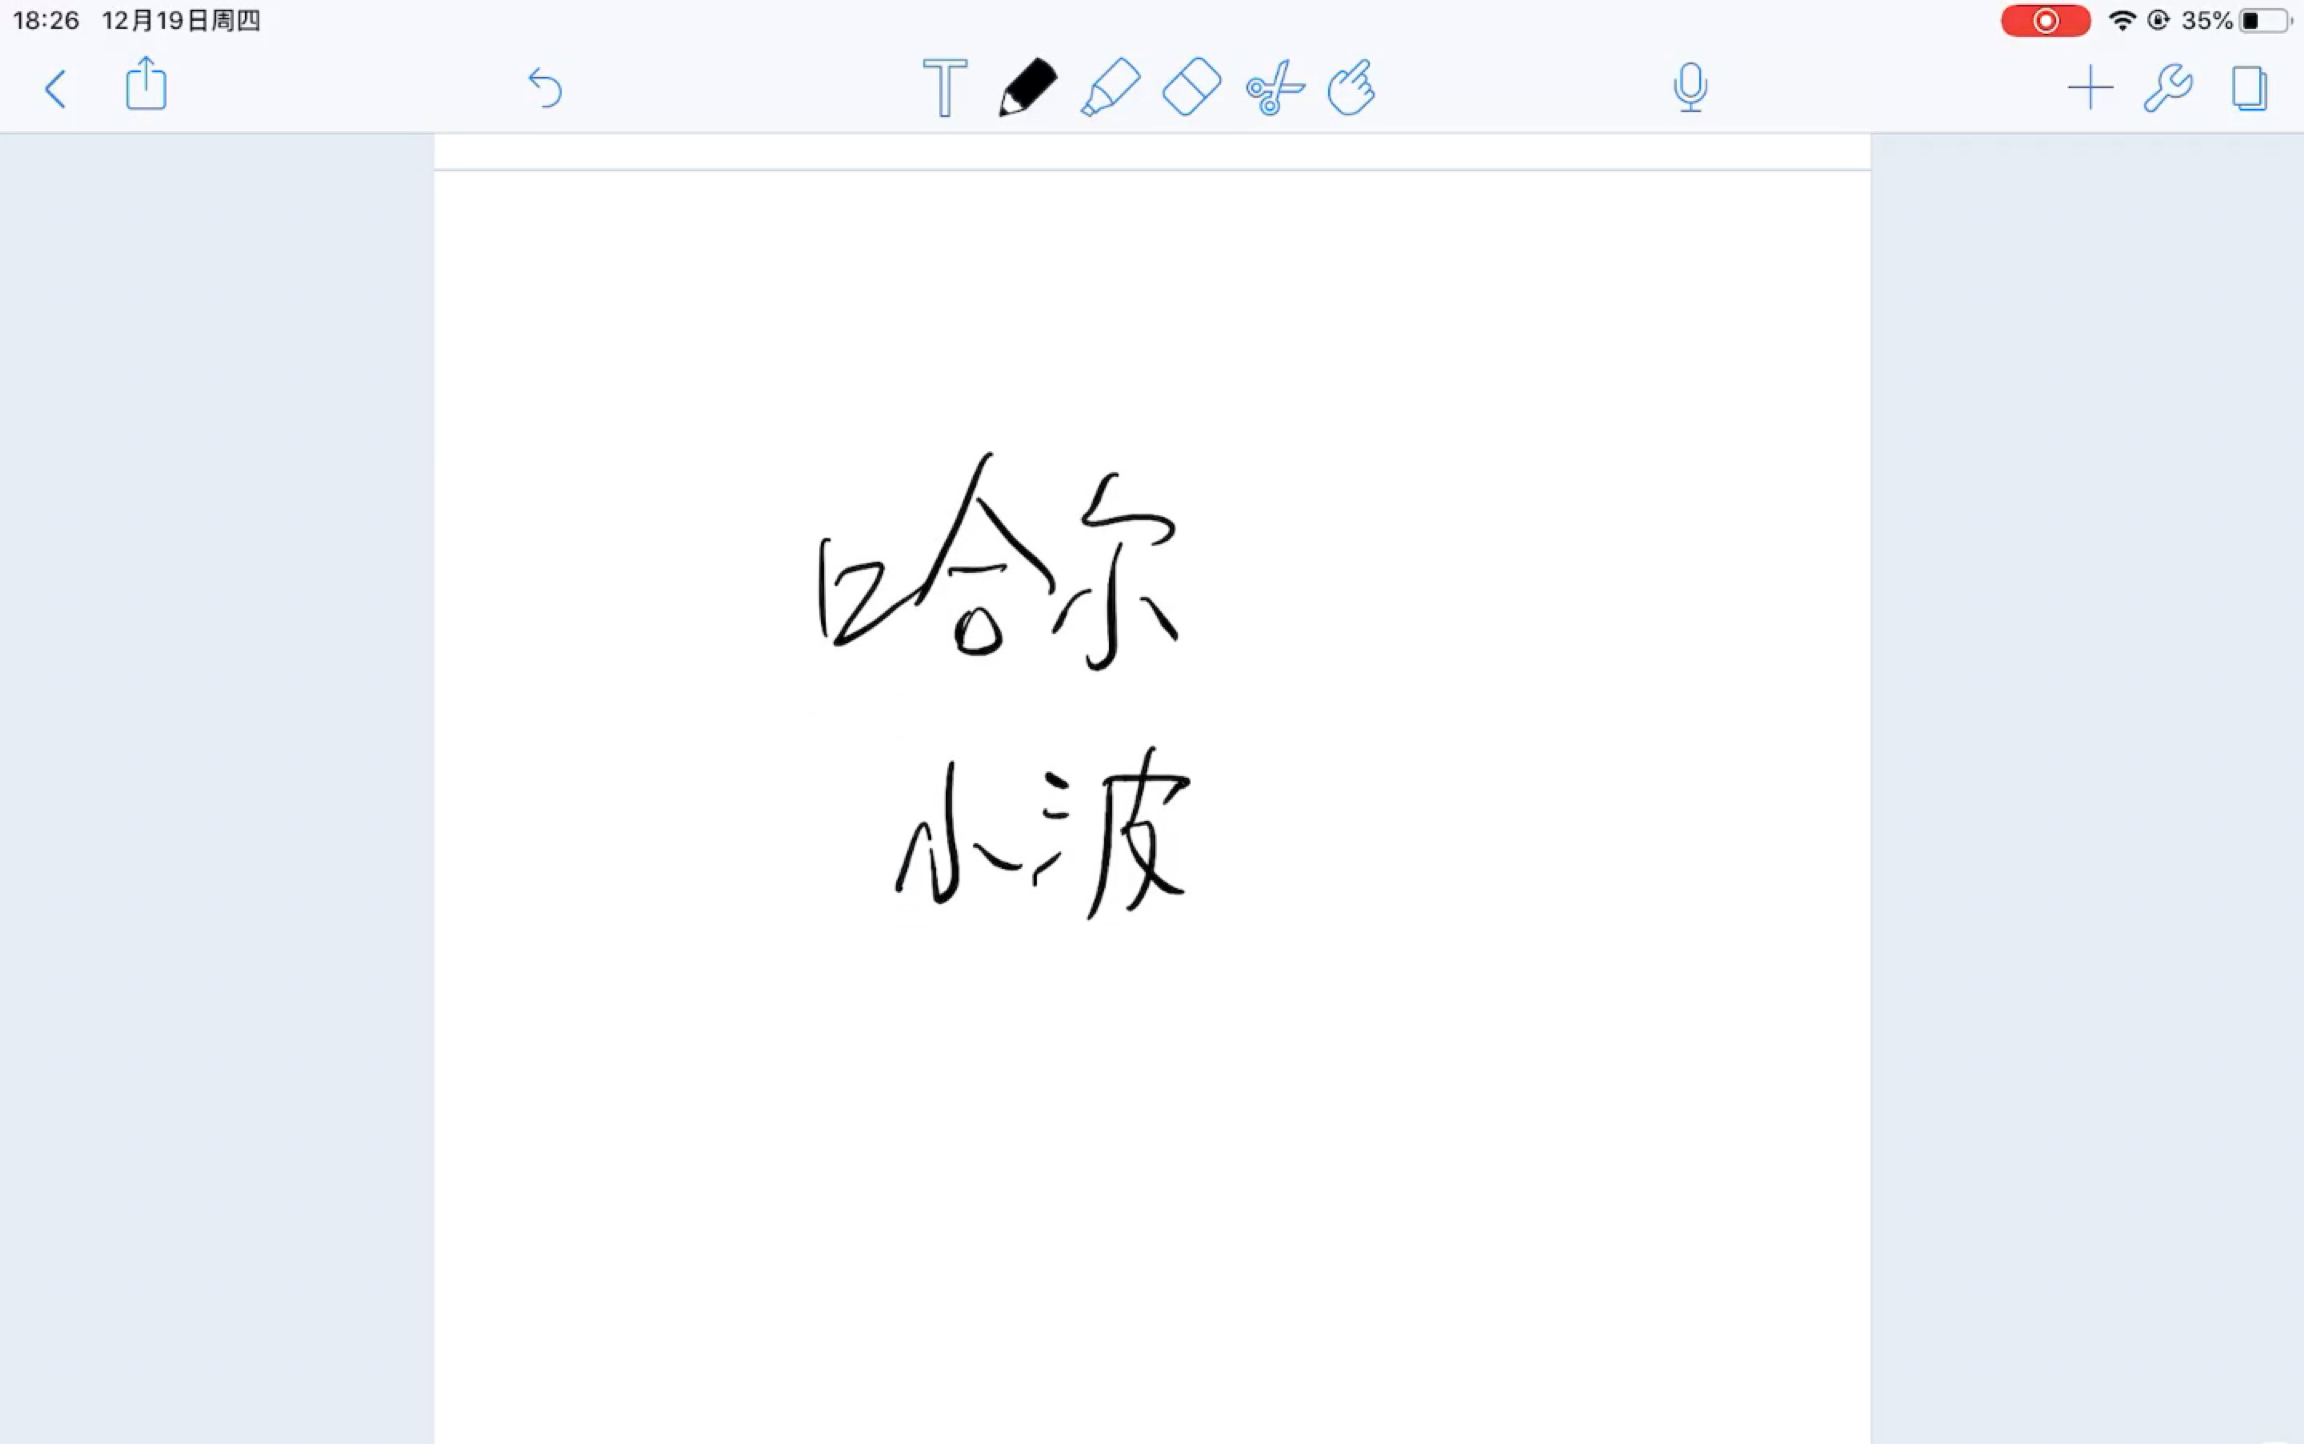
Task: Select the Highlighter tool
Action: coord(1111,87)
